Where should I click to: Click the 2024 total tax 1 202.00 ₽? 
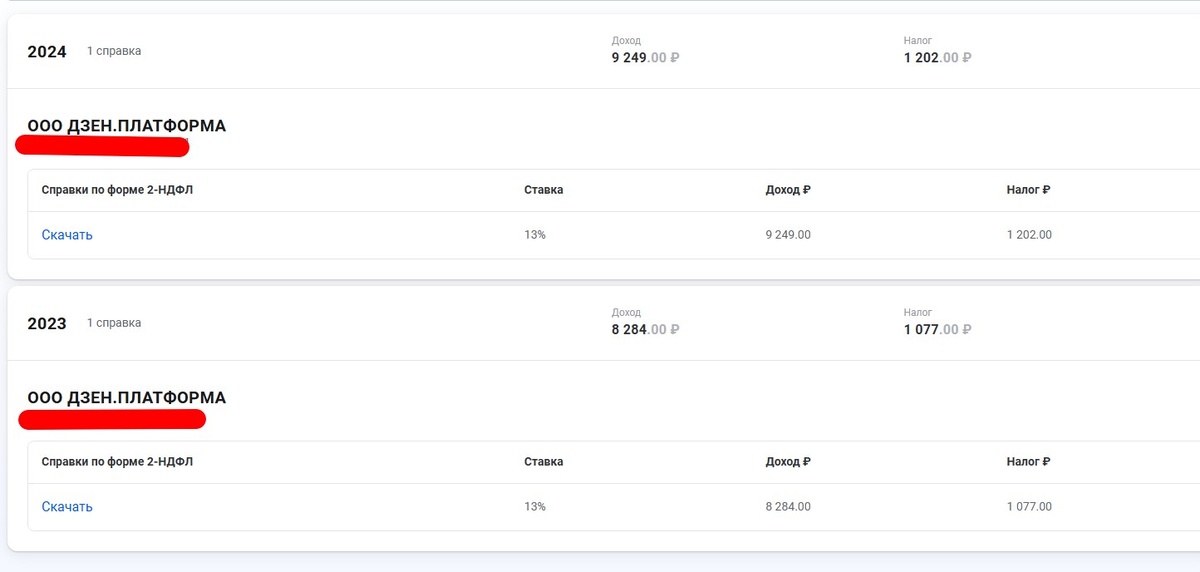[937, 58]
